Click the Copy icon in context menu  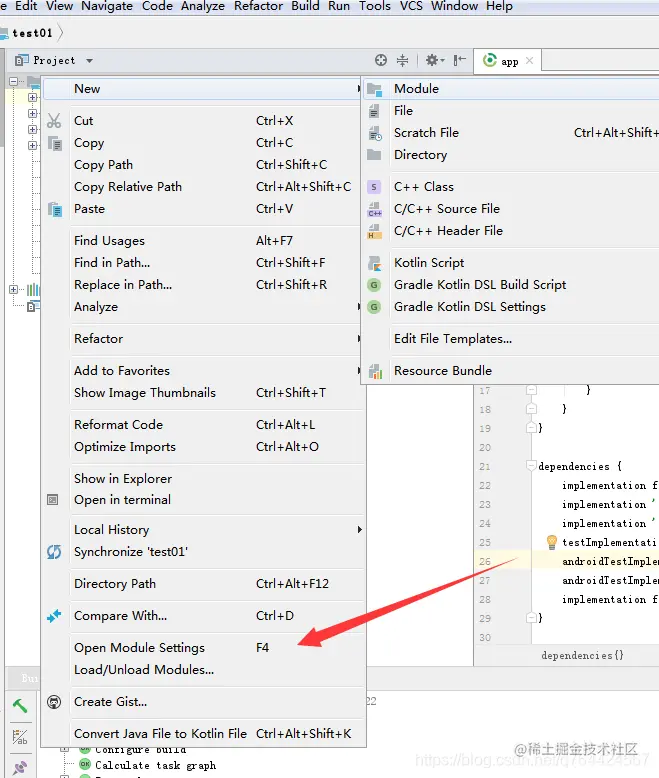55,143
